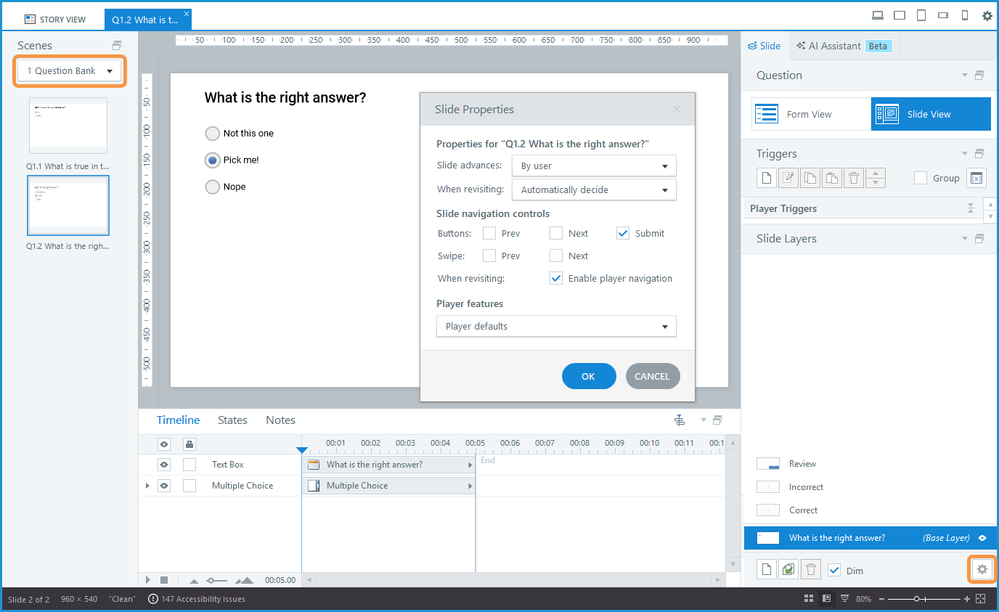Copy the selected trigger icon
This screenshot has height=612, width=999.
tap(810, 178)
